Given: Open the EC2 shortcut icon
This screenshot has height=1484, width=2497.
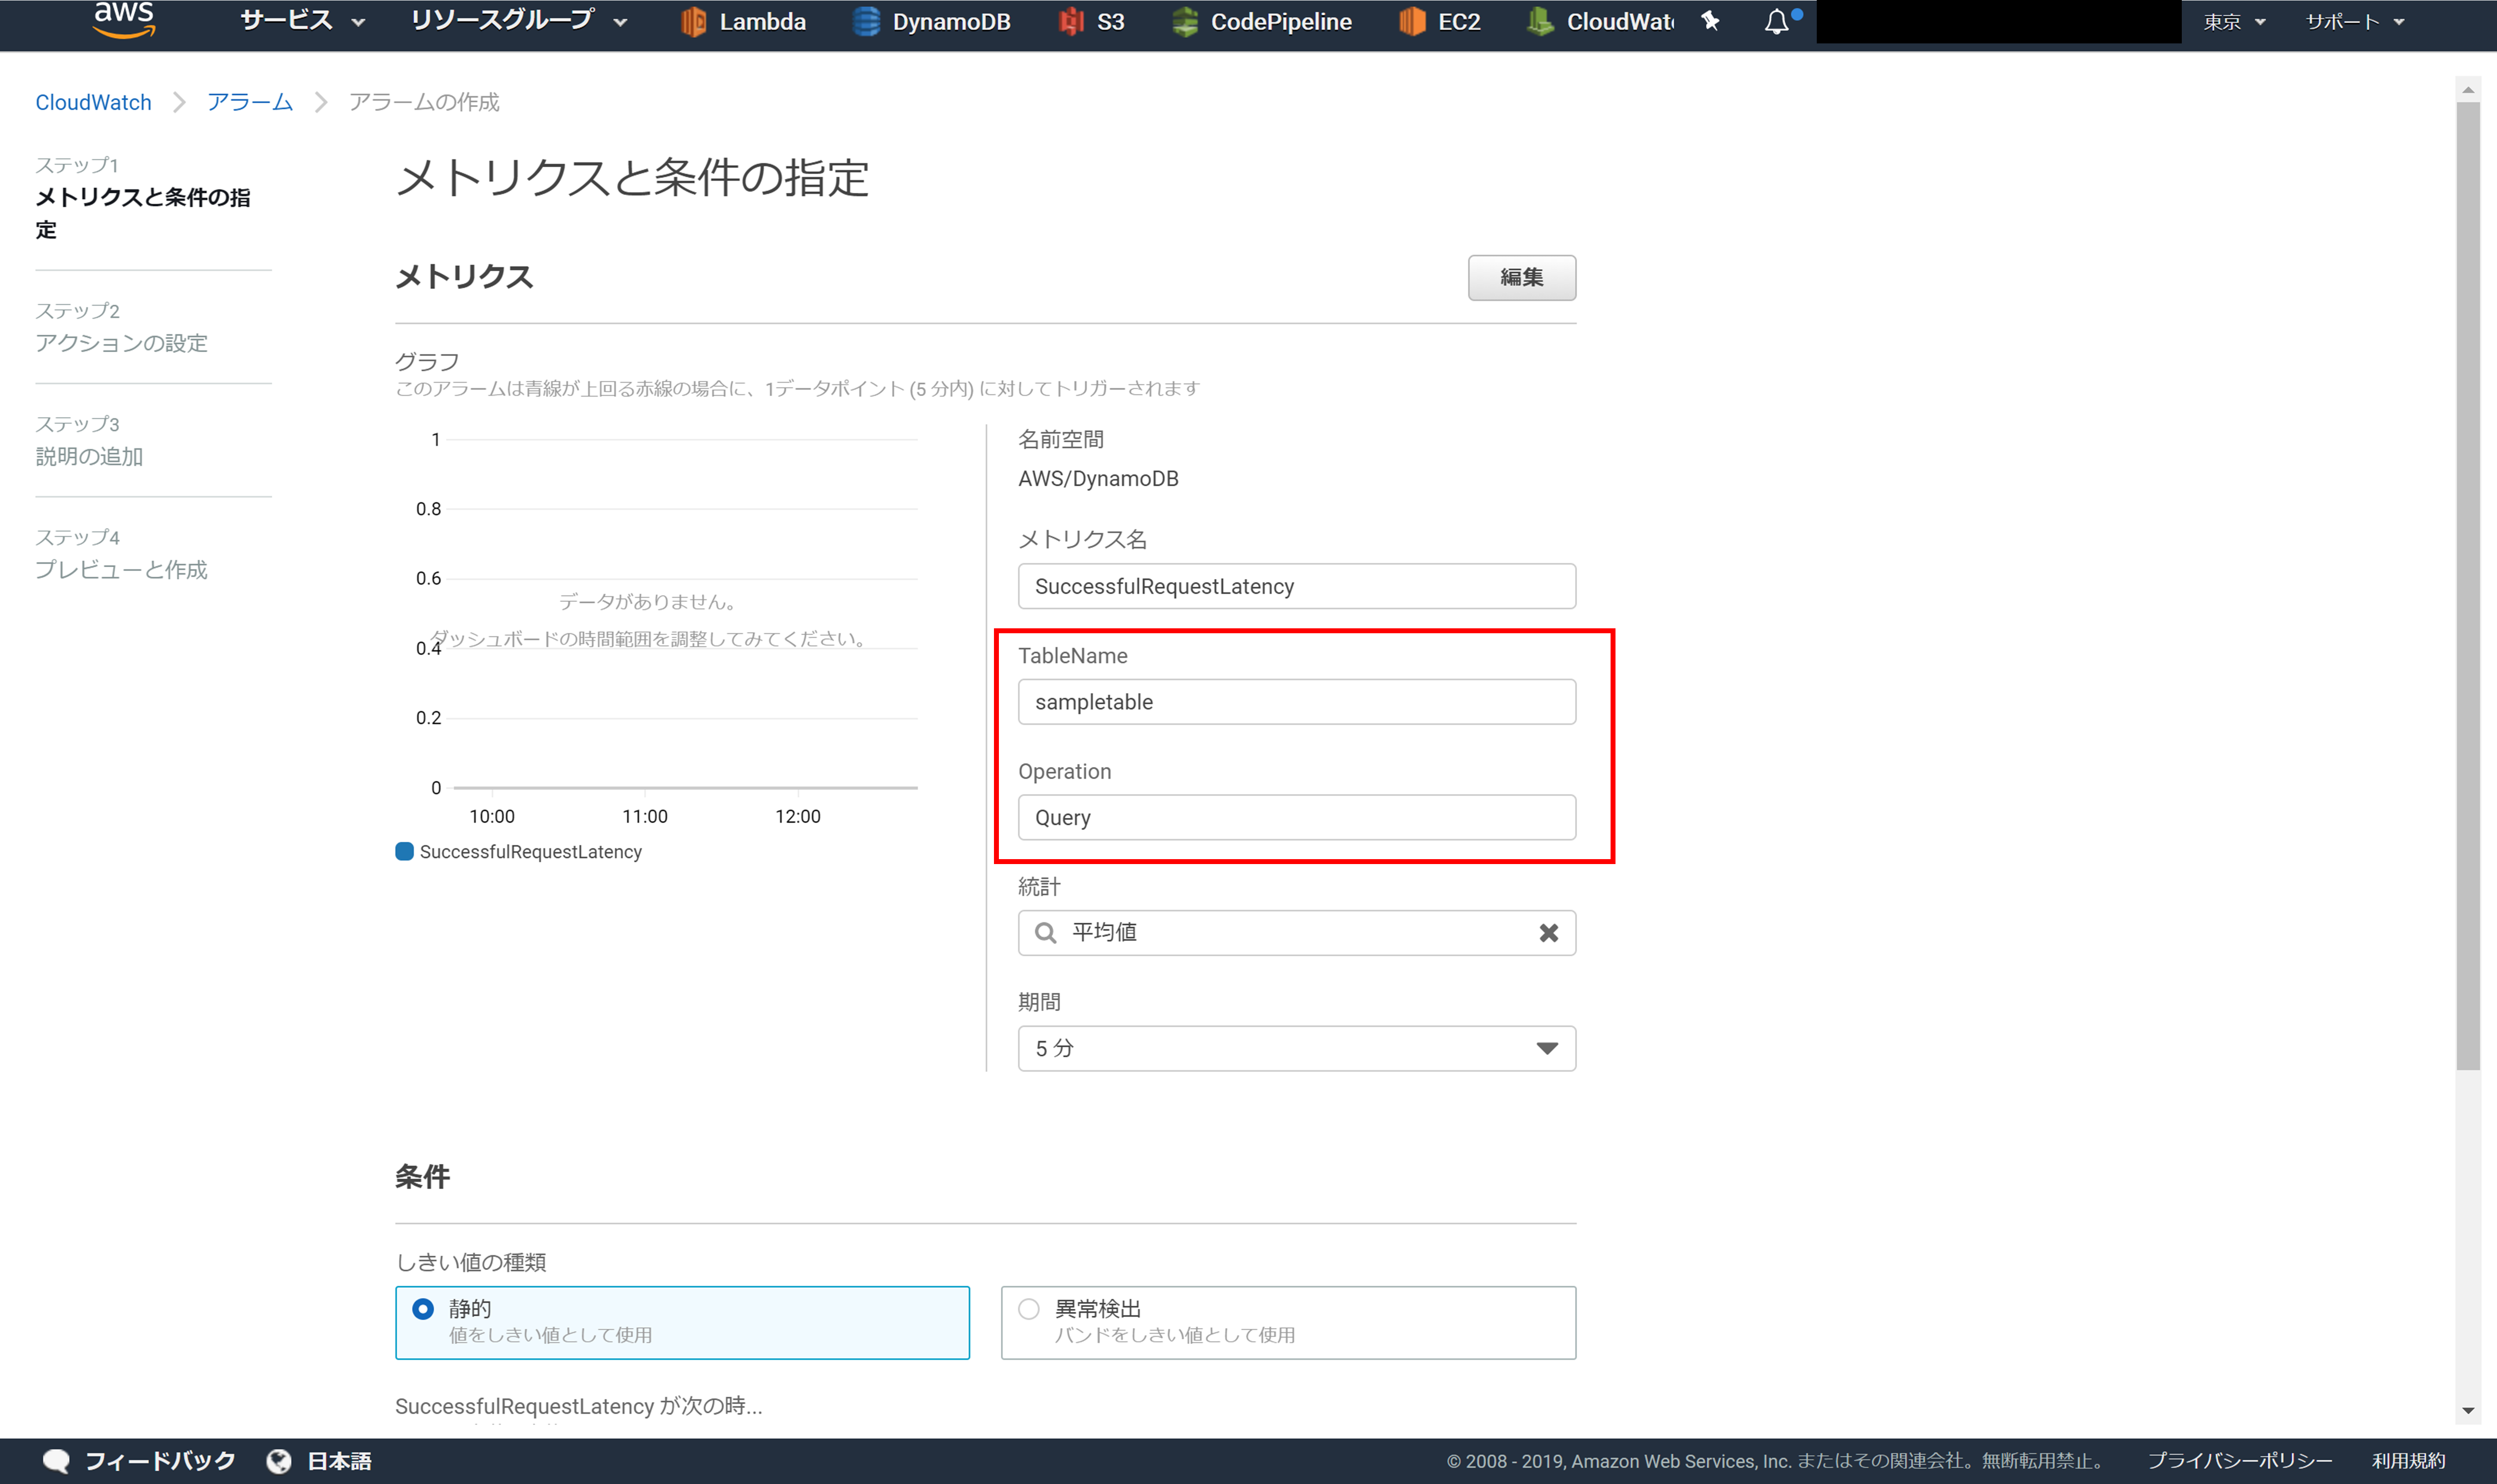Looking at the screenshot, I should click(1412, 22).
